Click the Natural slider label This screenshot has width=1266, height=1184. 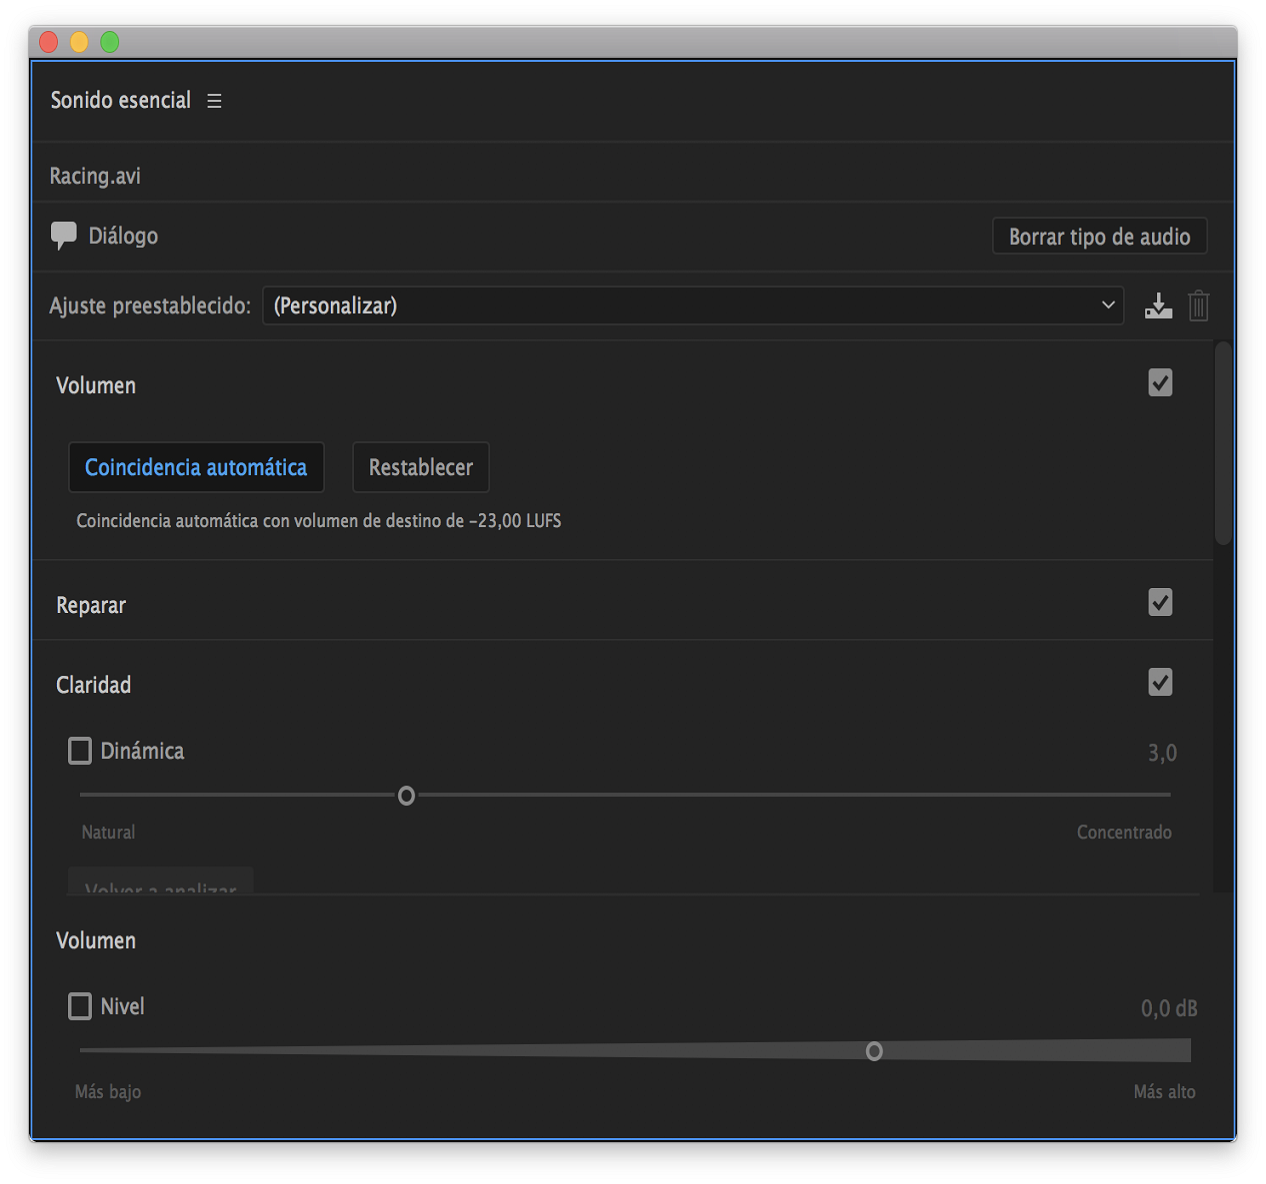point(108,832)
